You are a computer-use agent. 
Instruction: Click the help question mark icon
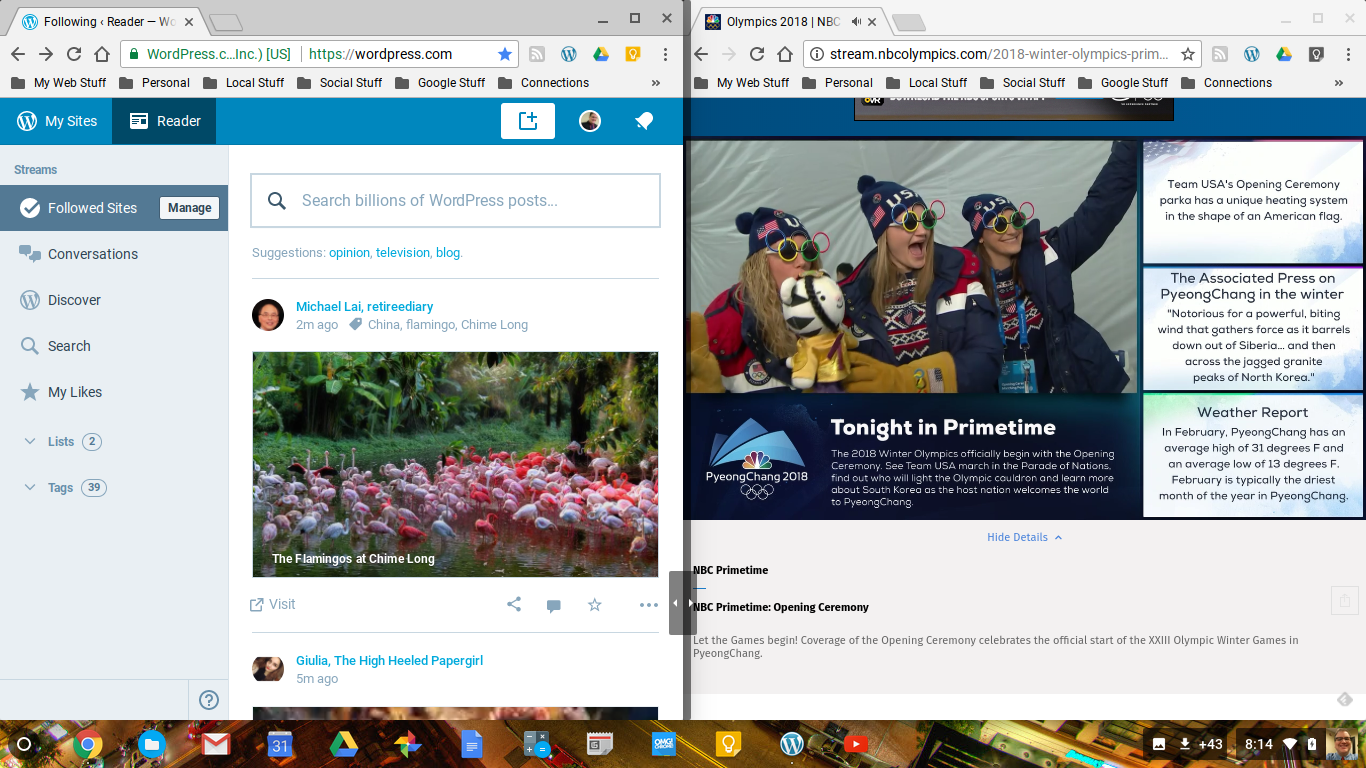point(209,700)
